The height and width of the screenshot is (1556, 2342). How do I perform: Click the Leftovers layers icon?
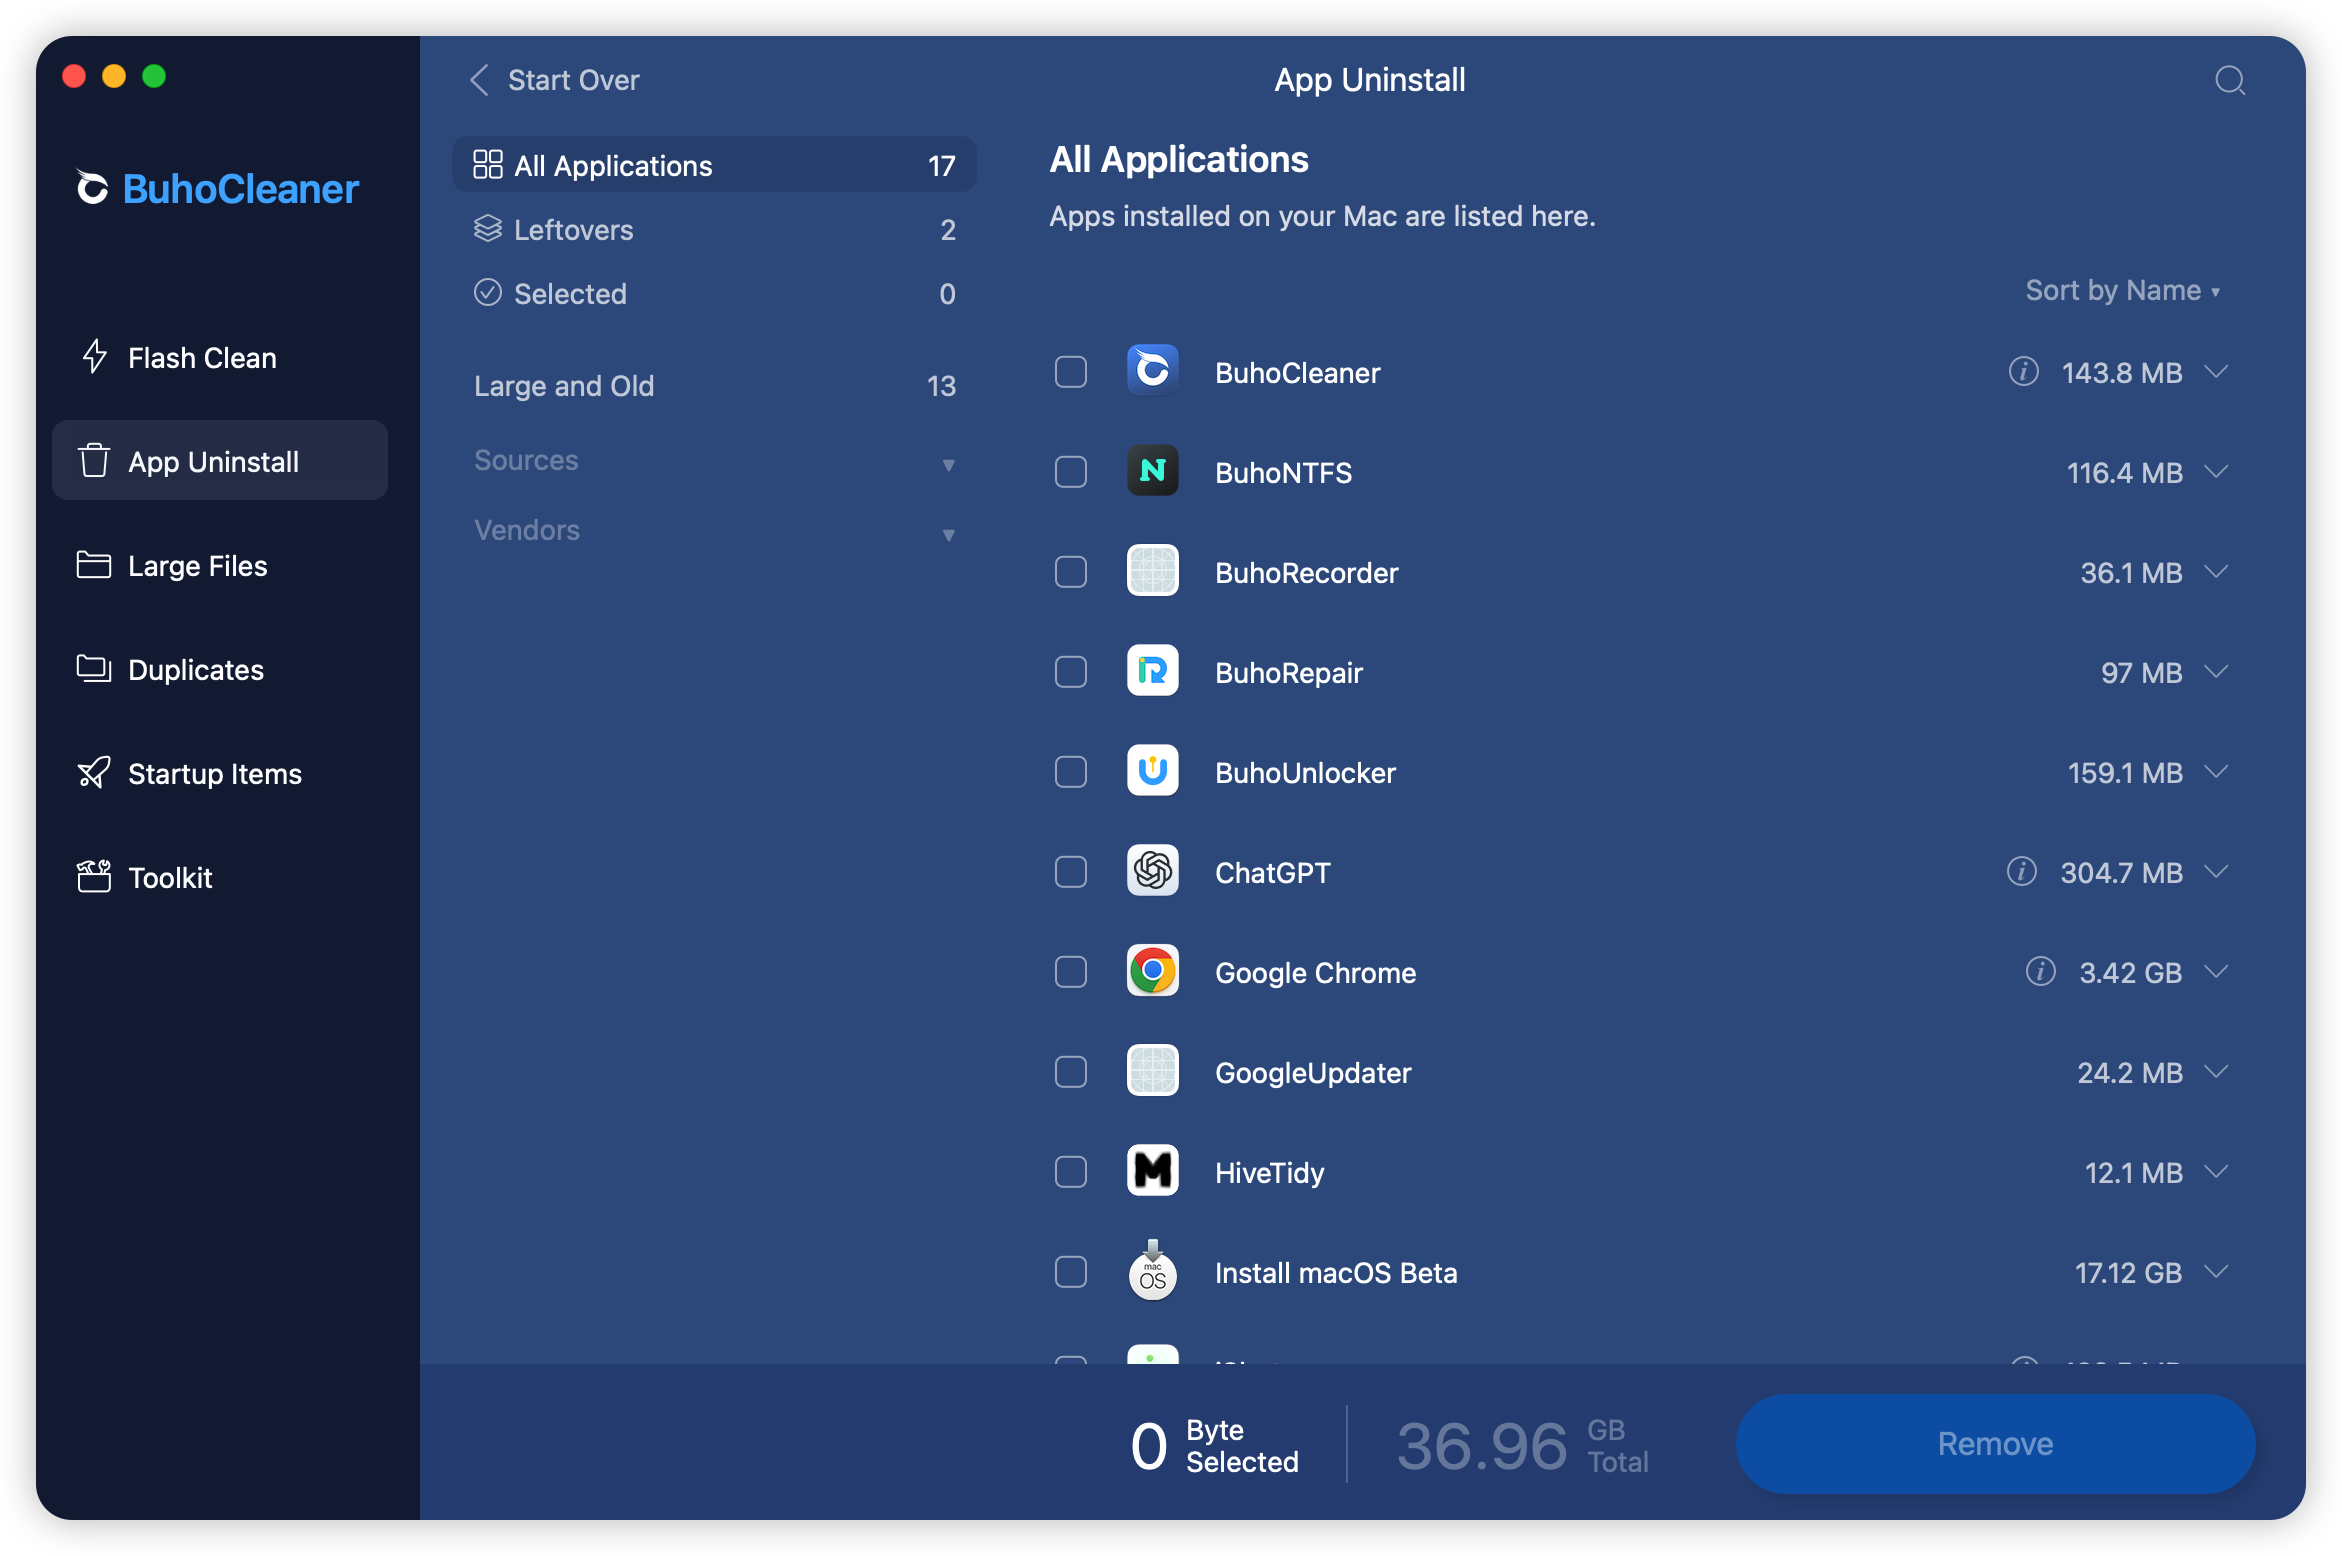point(488,228)
